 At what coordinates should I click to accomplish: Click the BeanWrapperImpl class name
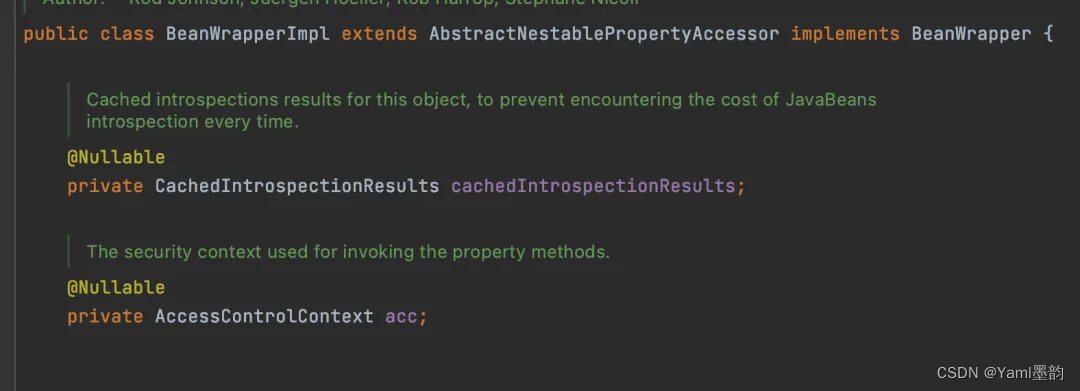[248, 34]
